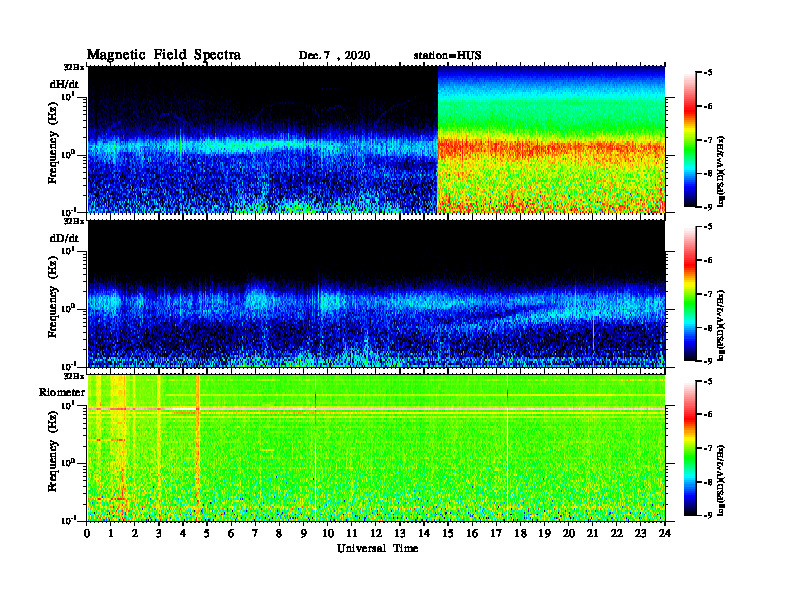Click hour tick label "17" on time axis
The height and width of the screenshot is (612, 792).
[x=496, y=534]
